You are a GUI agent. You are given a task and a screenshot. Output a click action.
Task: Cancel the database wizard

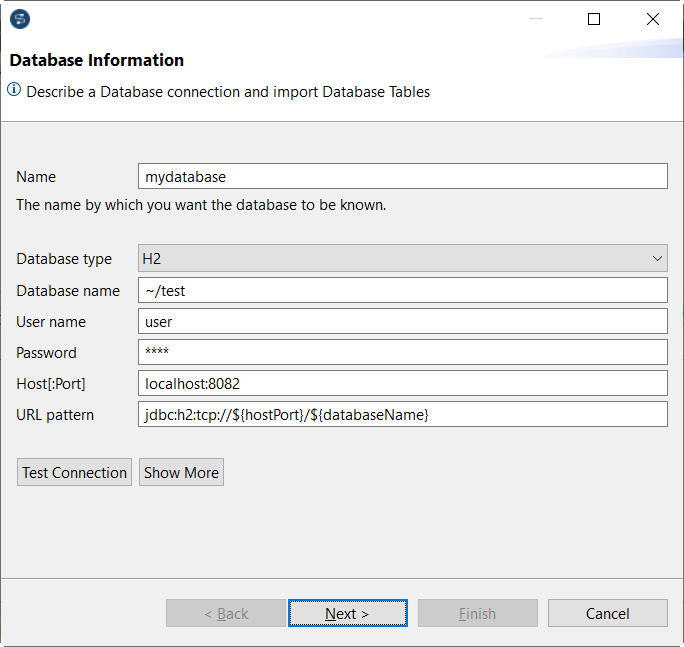[607, 613]
